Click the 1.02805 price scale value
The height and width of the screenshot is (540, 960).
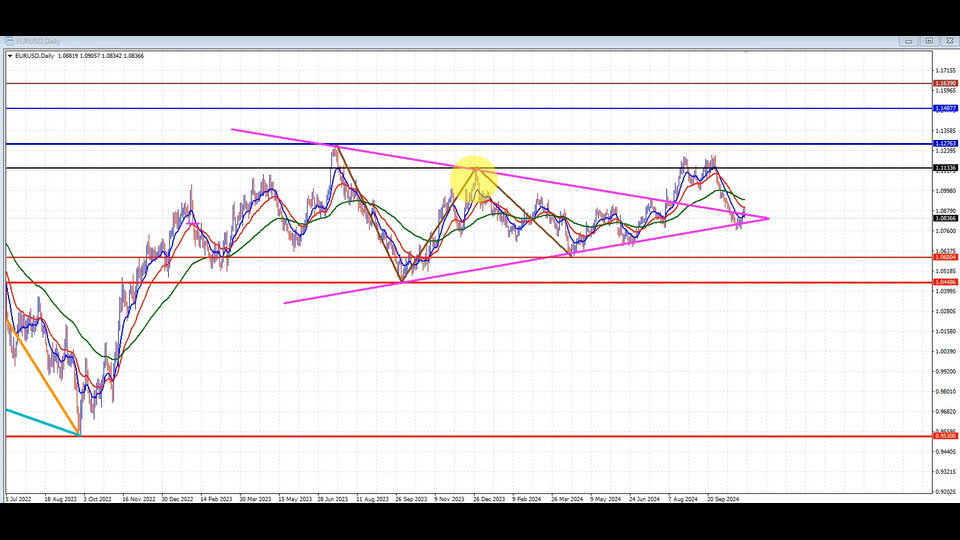click(945, 311)
